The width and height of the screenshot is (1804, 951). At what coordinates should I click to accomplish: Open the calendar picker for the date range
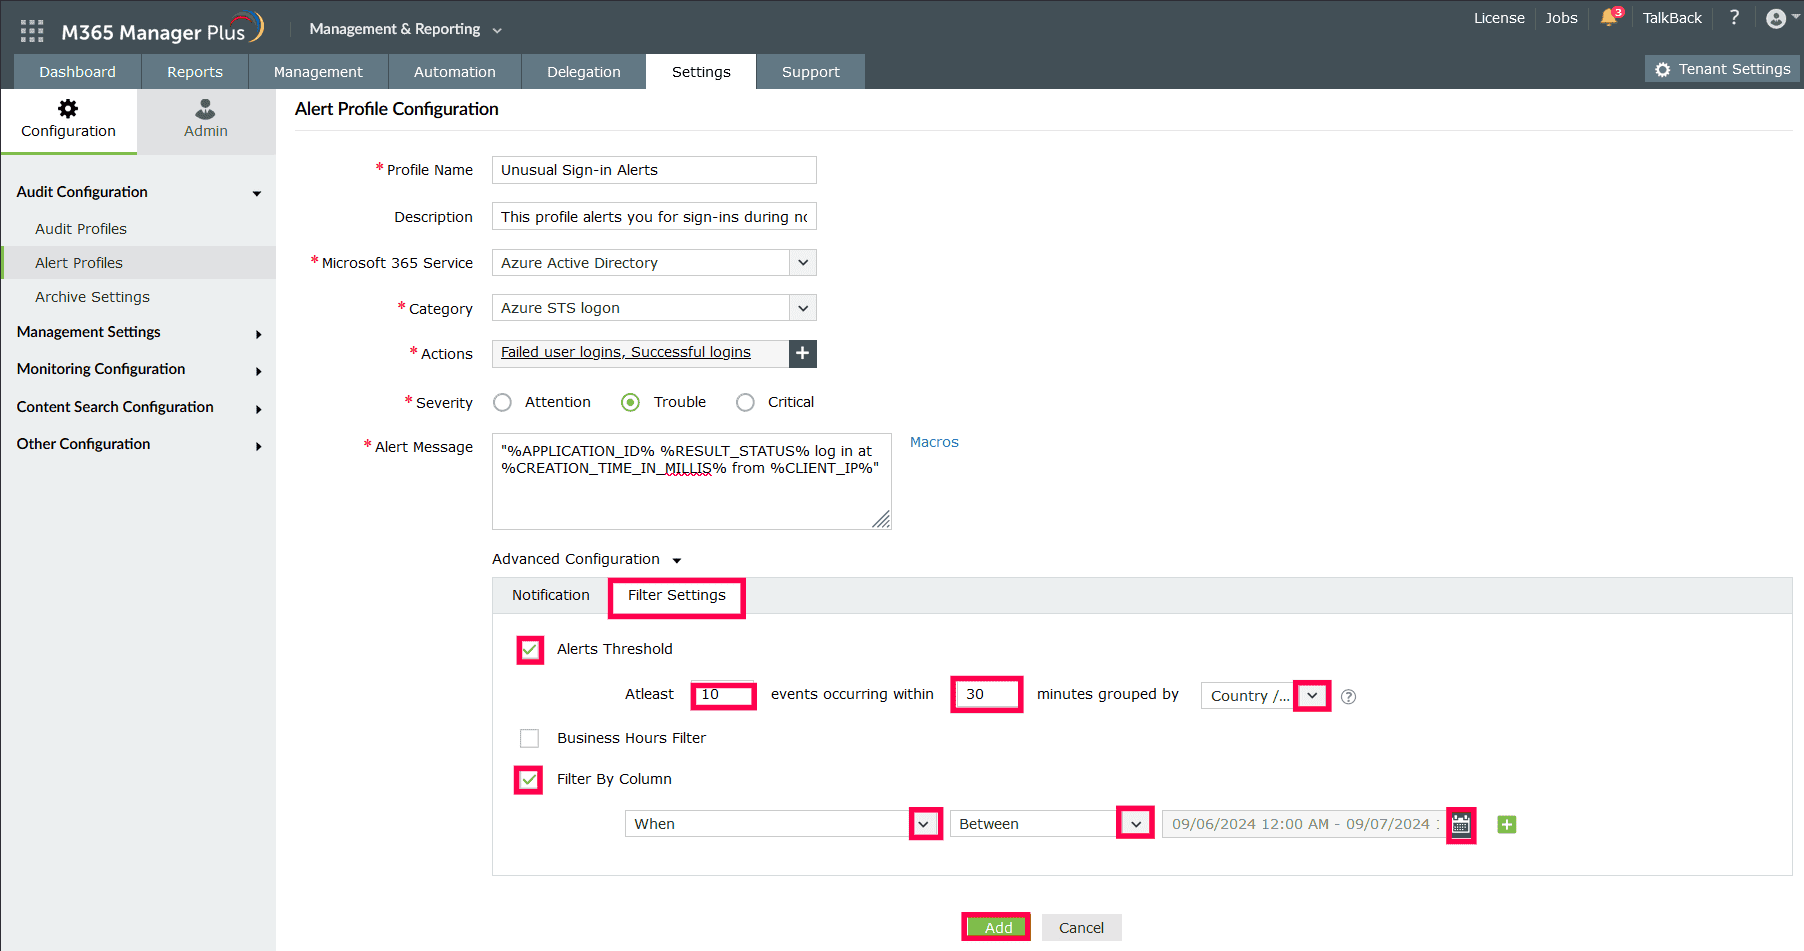point(1461,824)
